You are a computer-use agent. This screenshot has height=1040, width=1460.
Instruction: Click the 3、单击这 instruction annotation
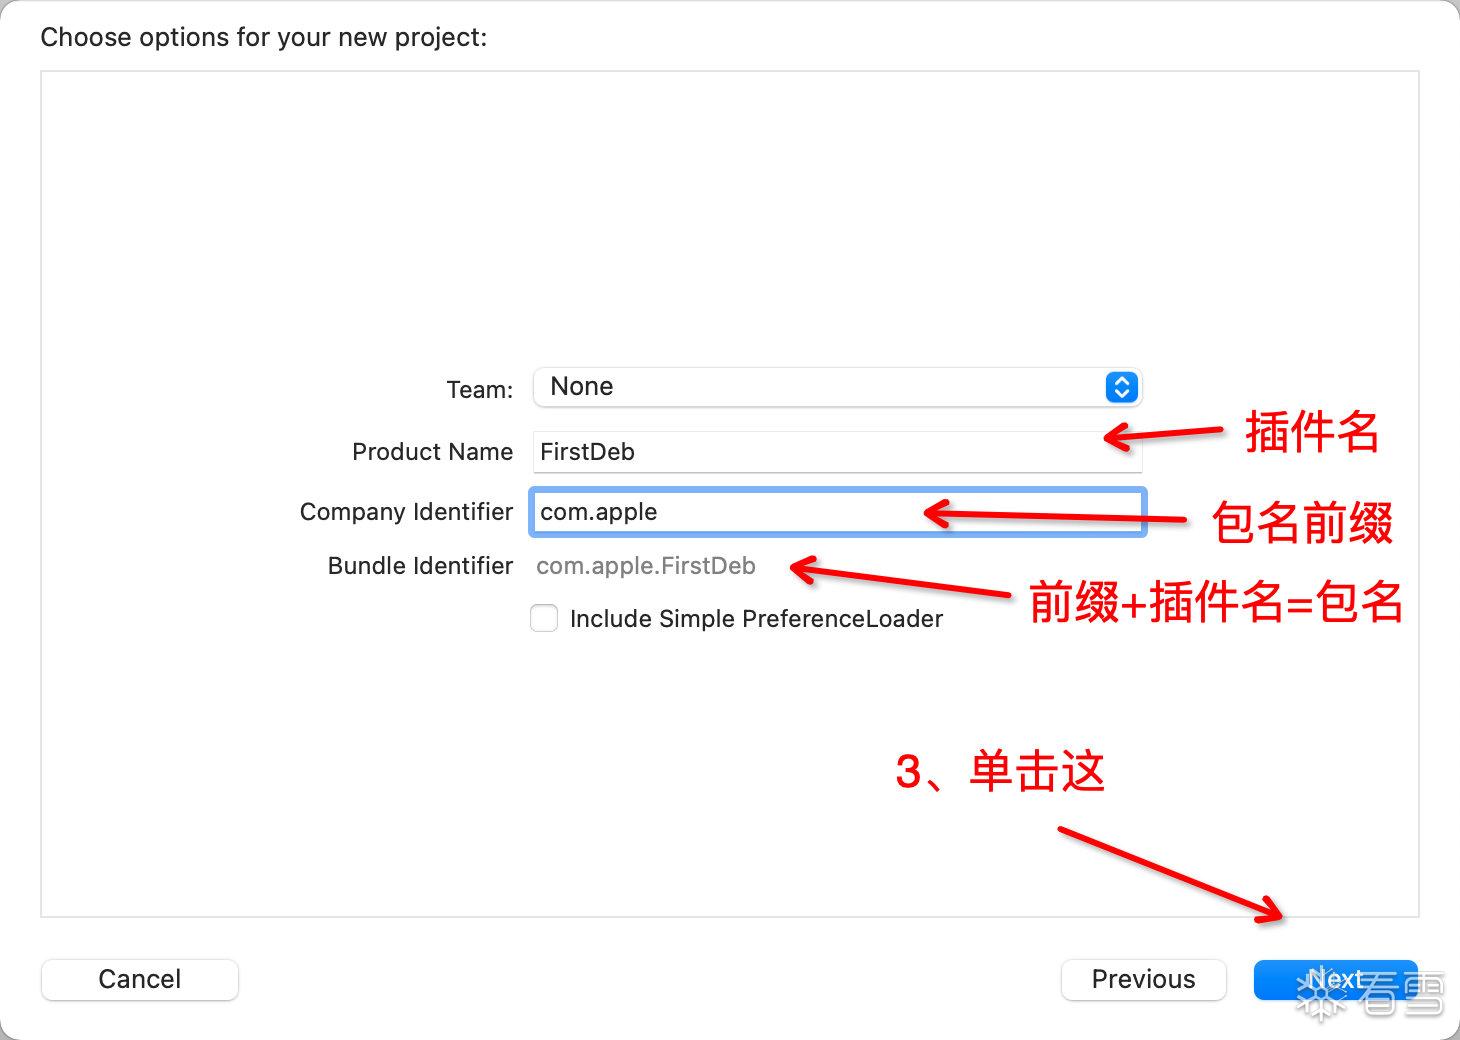[x=1000, y=772]
